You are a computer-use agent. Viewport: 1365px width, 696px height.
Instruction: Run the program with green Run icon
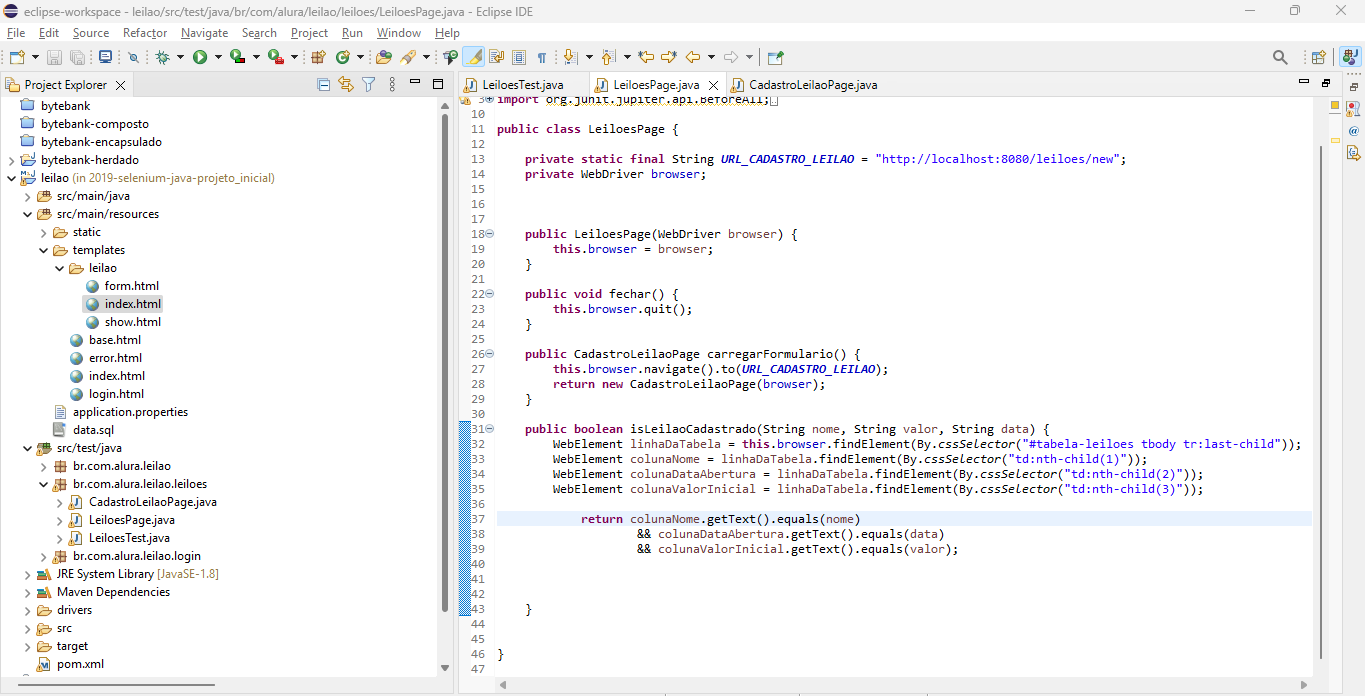[x=200, y=57]
